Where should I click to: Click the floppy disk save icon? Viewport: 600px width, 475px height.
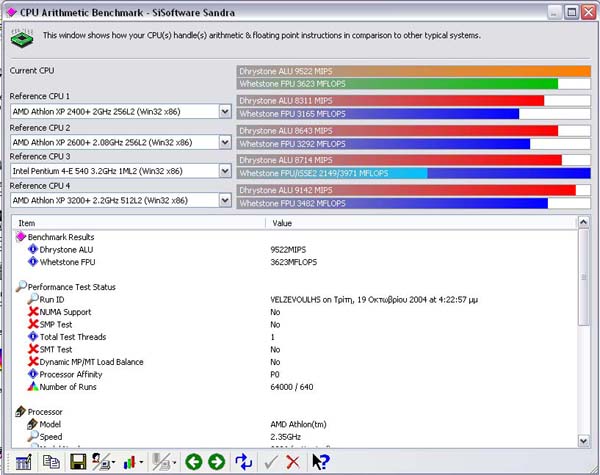(78, 462)
